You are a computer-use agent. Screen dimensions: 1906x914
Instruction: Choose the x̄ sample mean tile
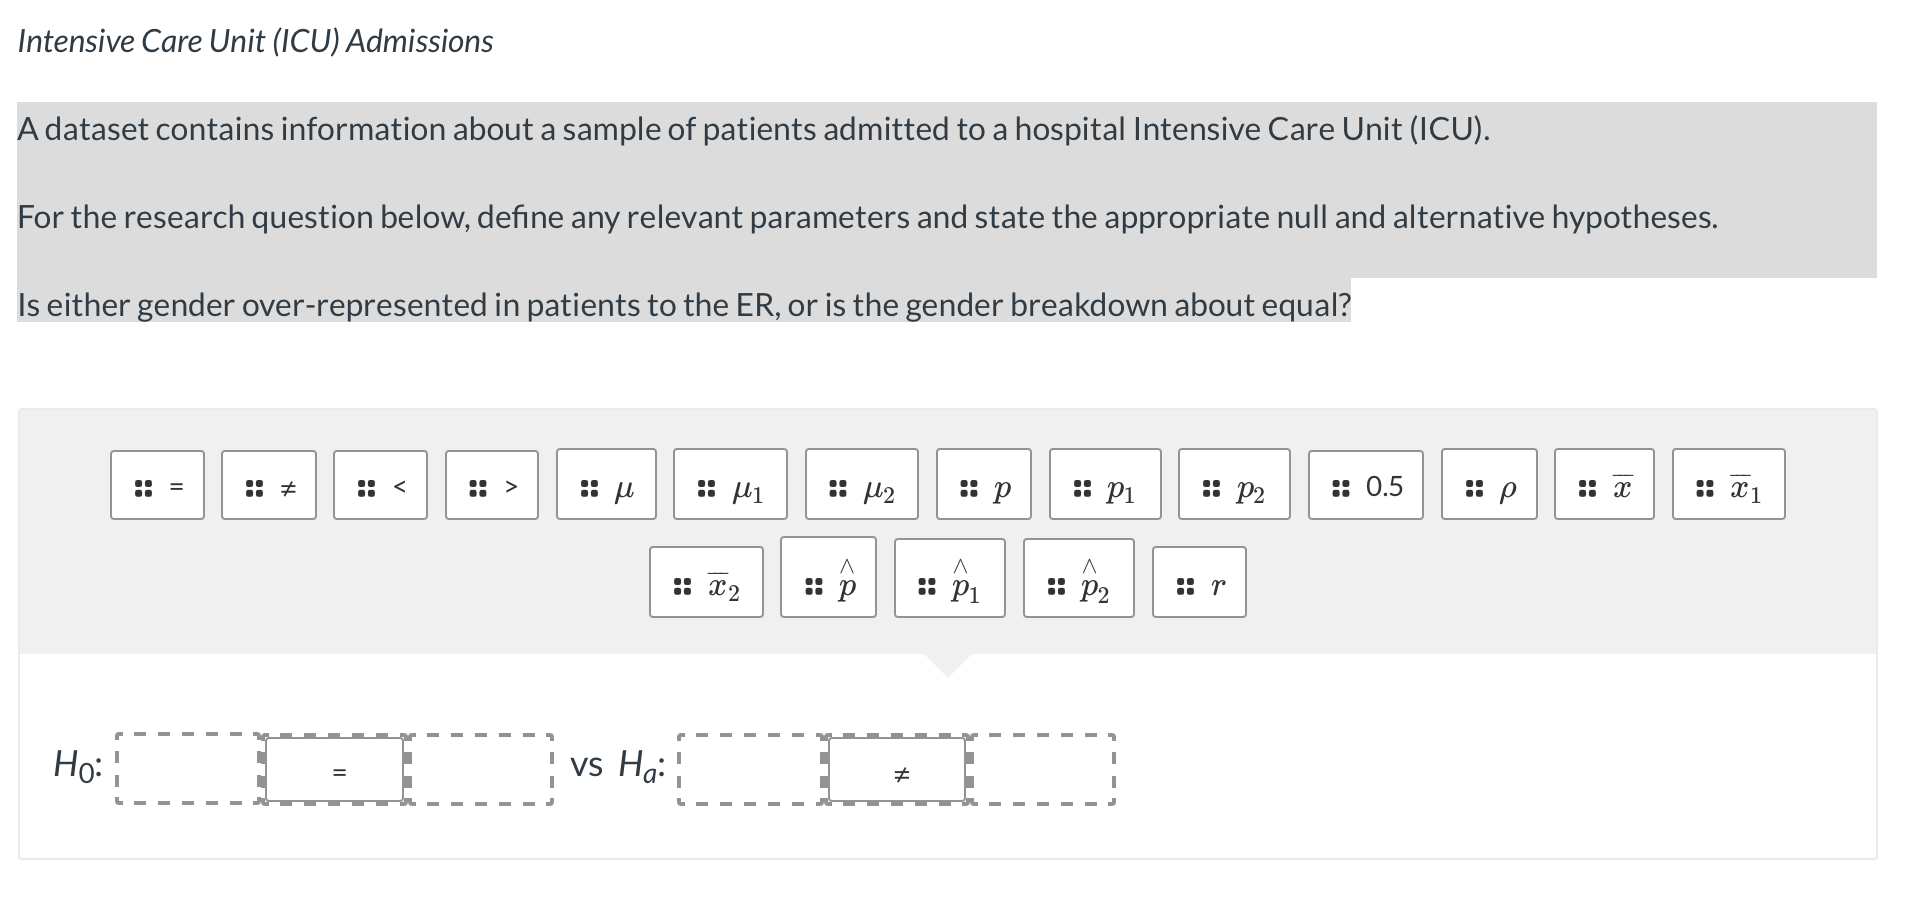point(1605,486)
